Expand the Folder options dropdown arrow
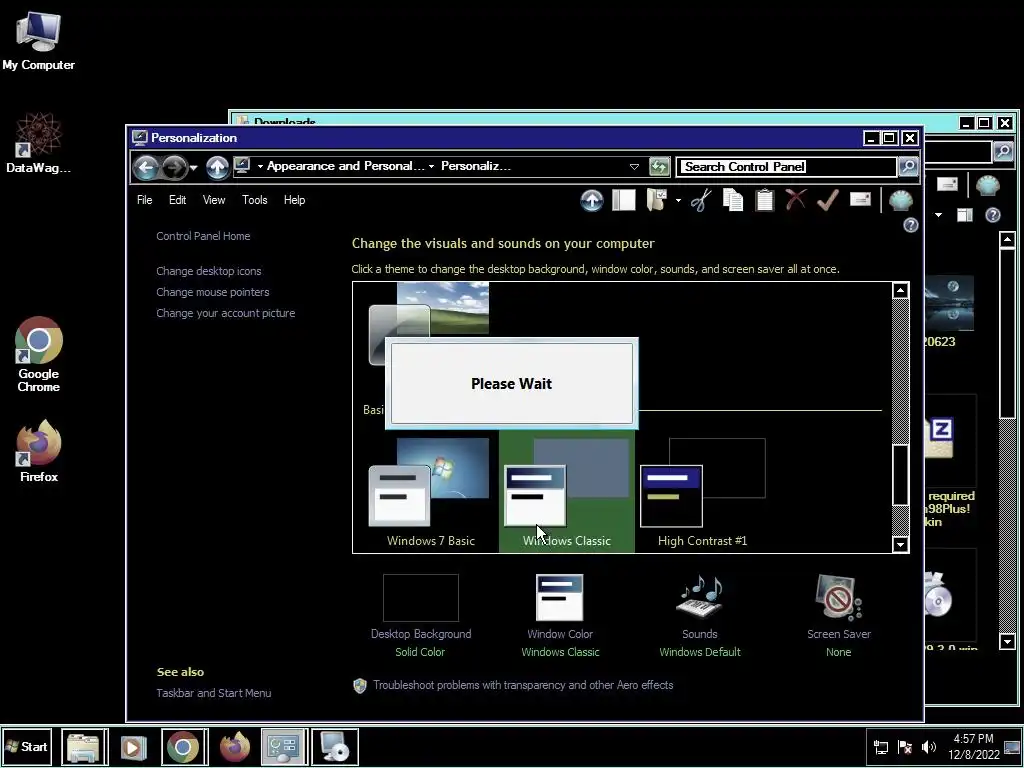Image resolution: width=1024 pixels, height=768 pixels. [x=678, y=200]
